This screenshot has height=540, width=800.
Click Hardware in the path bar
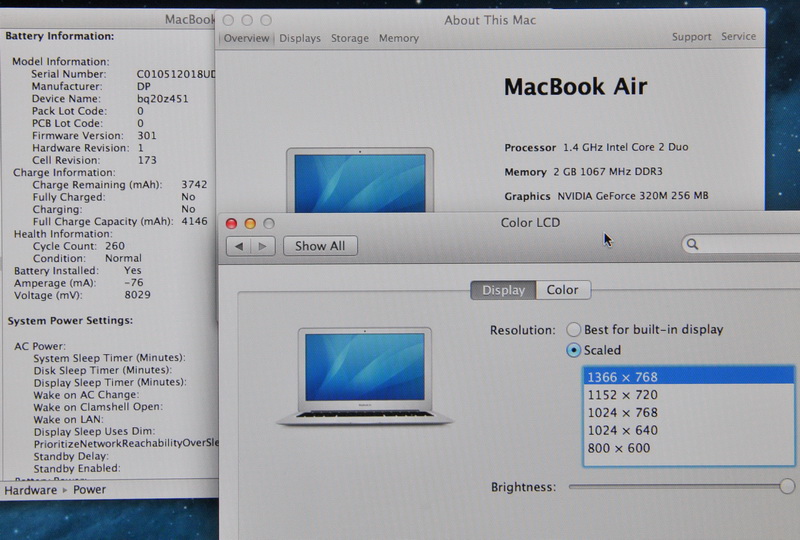pos(31,490)
